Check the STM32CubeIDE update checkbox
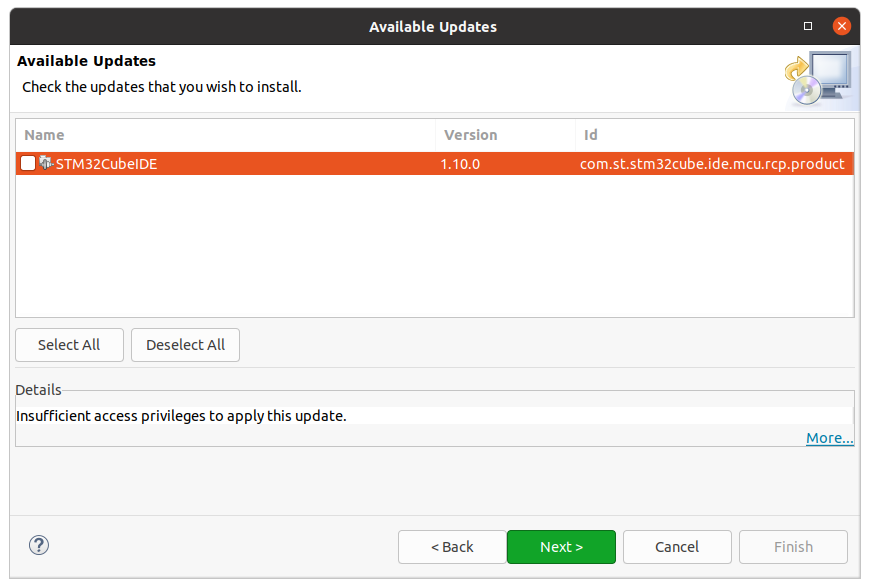 pyautogui.click(x=28, y=163)
